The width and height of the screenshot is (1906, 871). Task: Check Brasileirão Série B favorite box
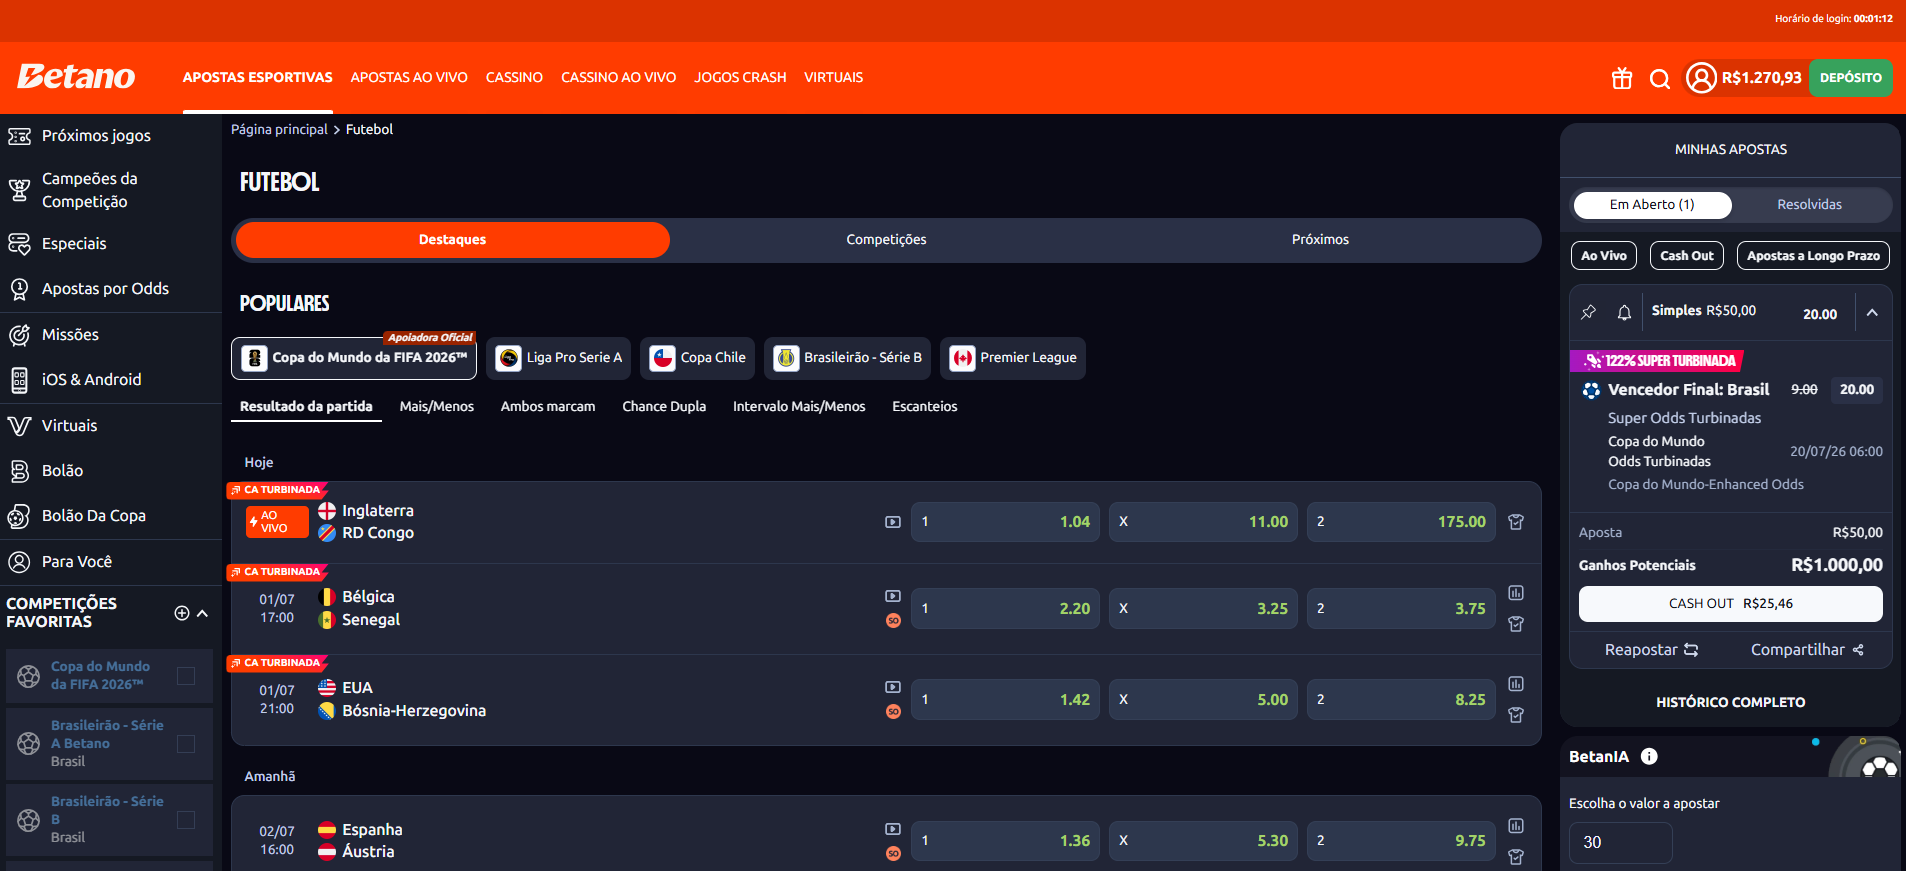click(x=186, y=820)
